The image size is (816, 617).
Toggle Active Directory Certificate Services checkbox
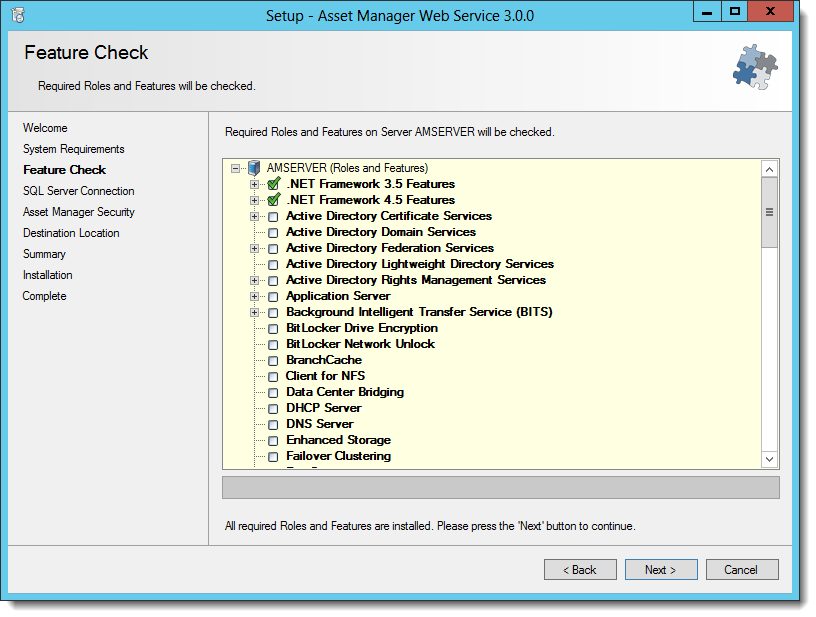(x=273, y=217)
